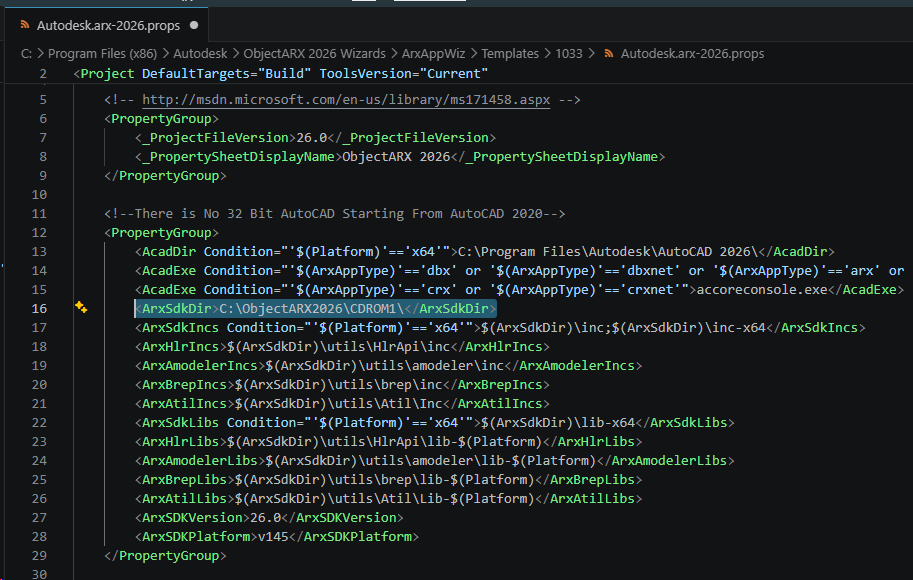
Task: Click the XML file icon in the editor tab
Action: [x=24, y=25]
